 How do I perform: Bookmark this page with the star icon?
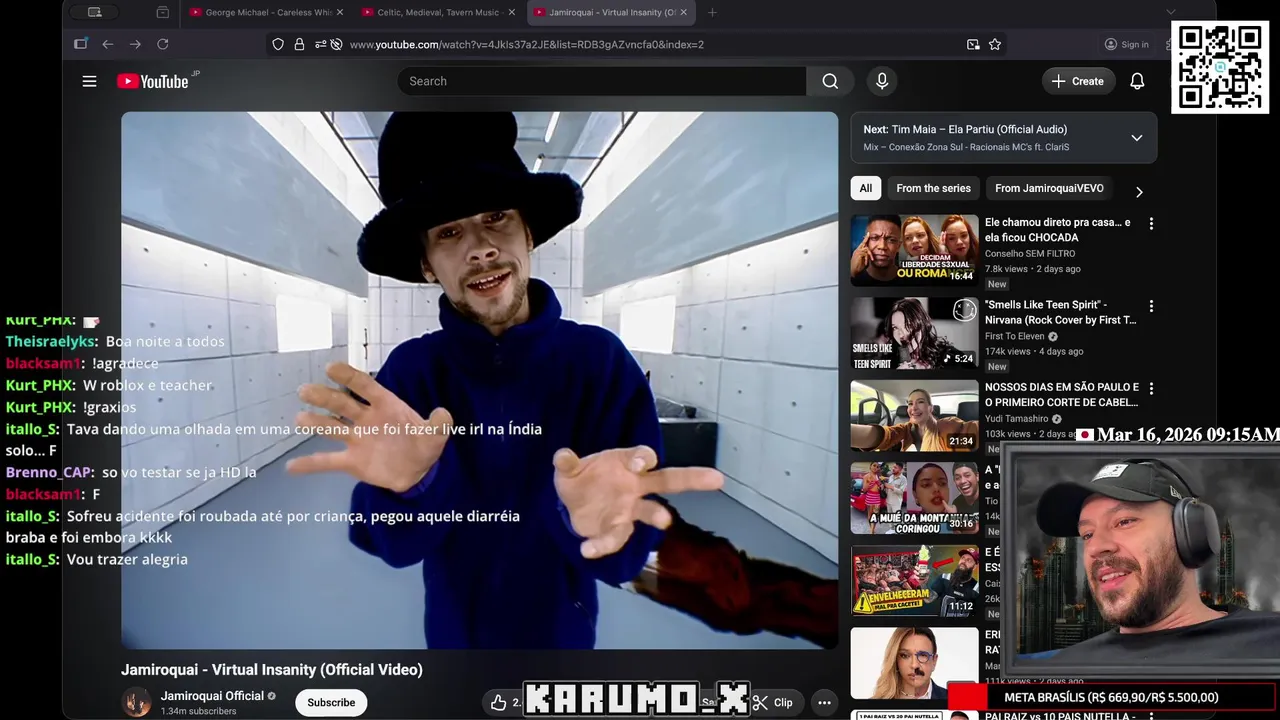tap(995, 44)
